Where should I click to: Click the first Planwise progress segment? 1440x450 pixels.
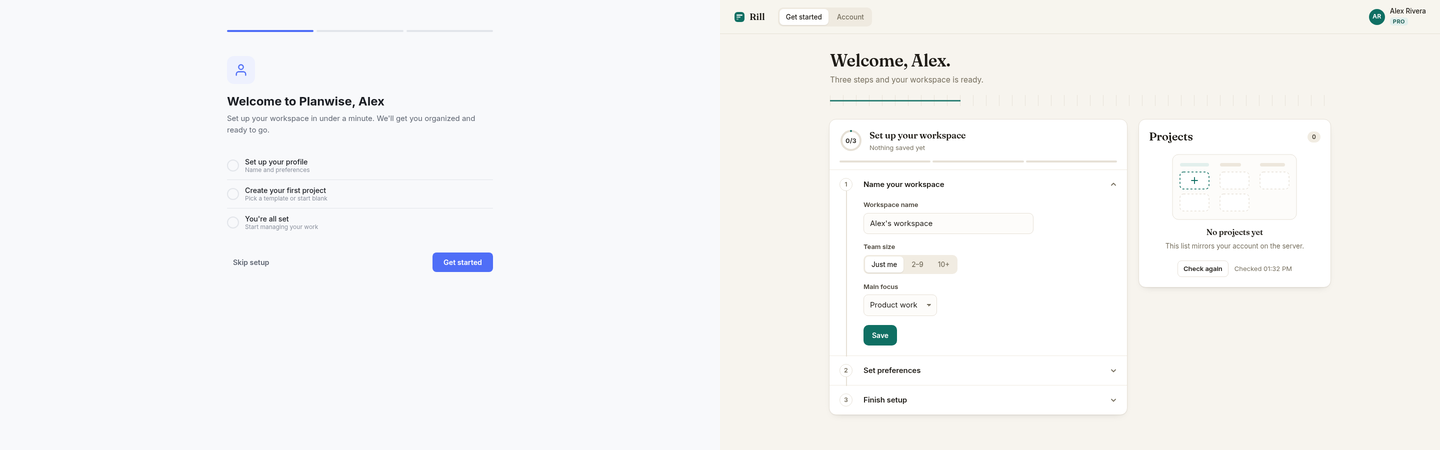click(270, 31)
